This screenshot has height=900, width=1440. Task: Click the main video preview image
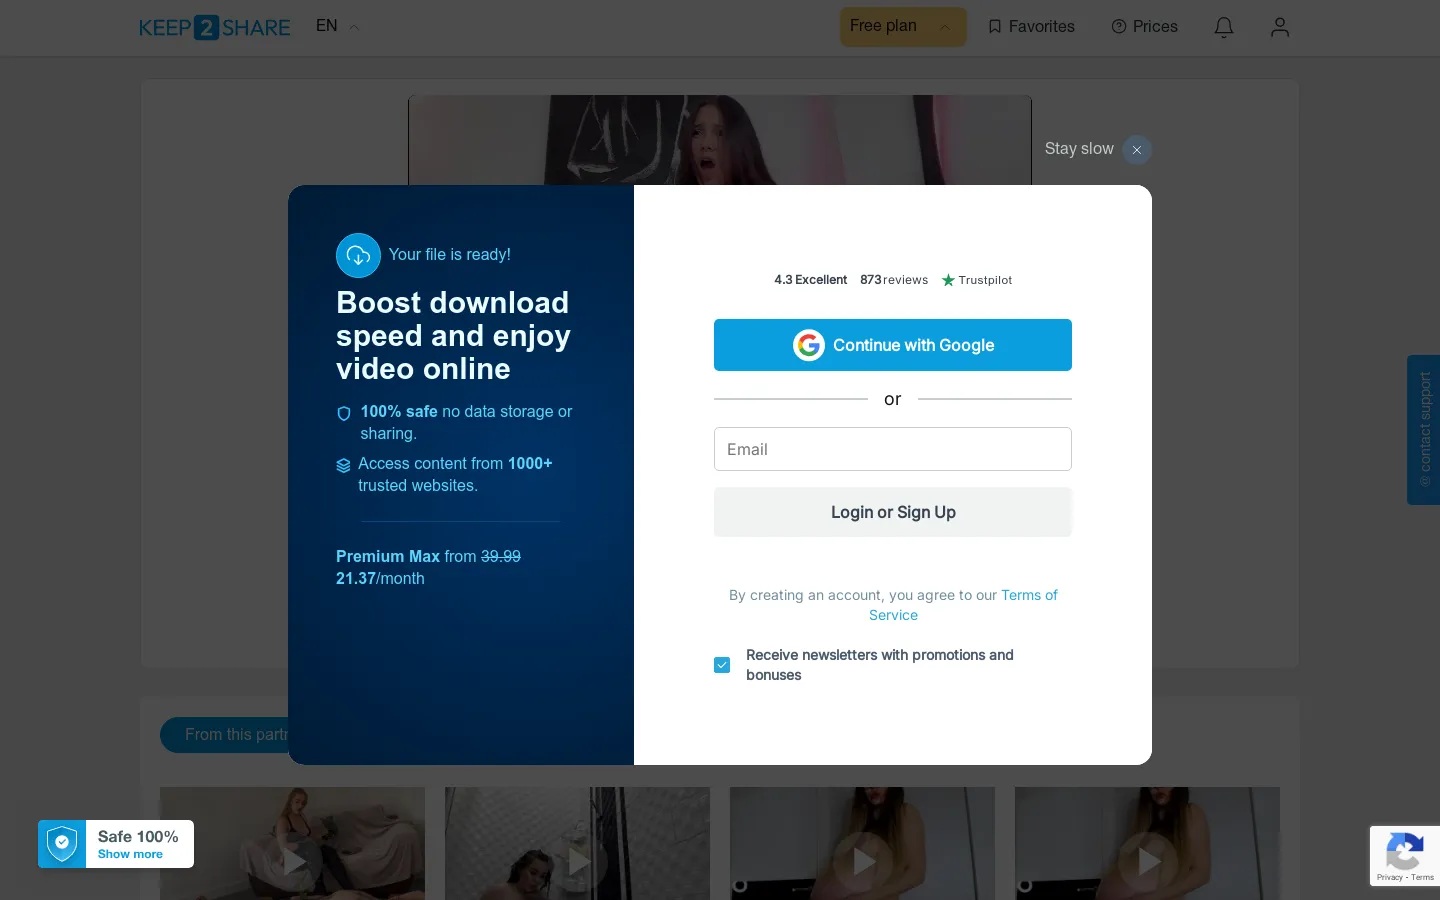point(720,140)
